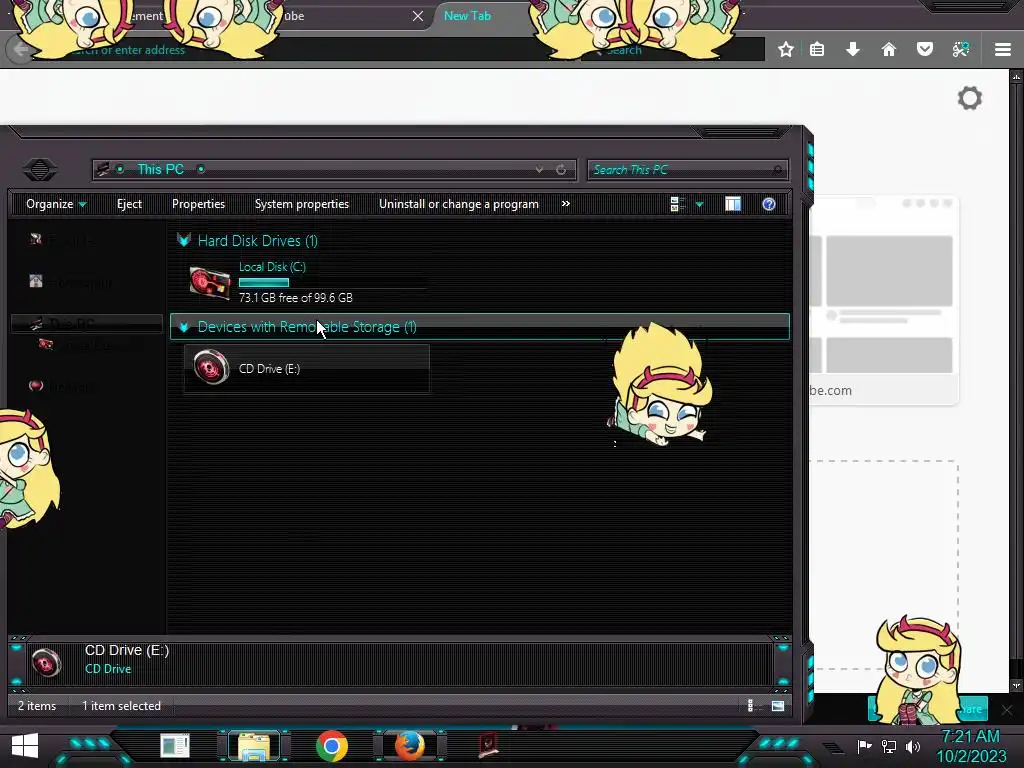
Task: Click the taskbar clock showing 7:21 AM
Action: point(971,746)
